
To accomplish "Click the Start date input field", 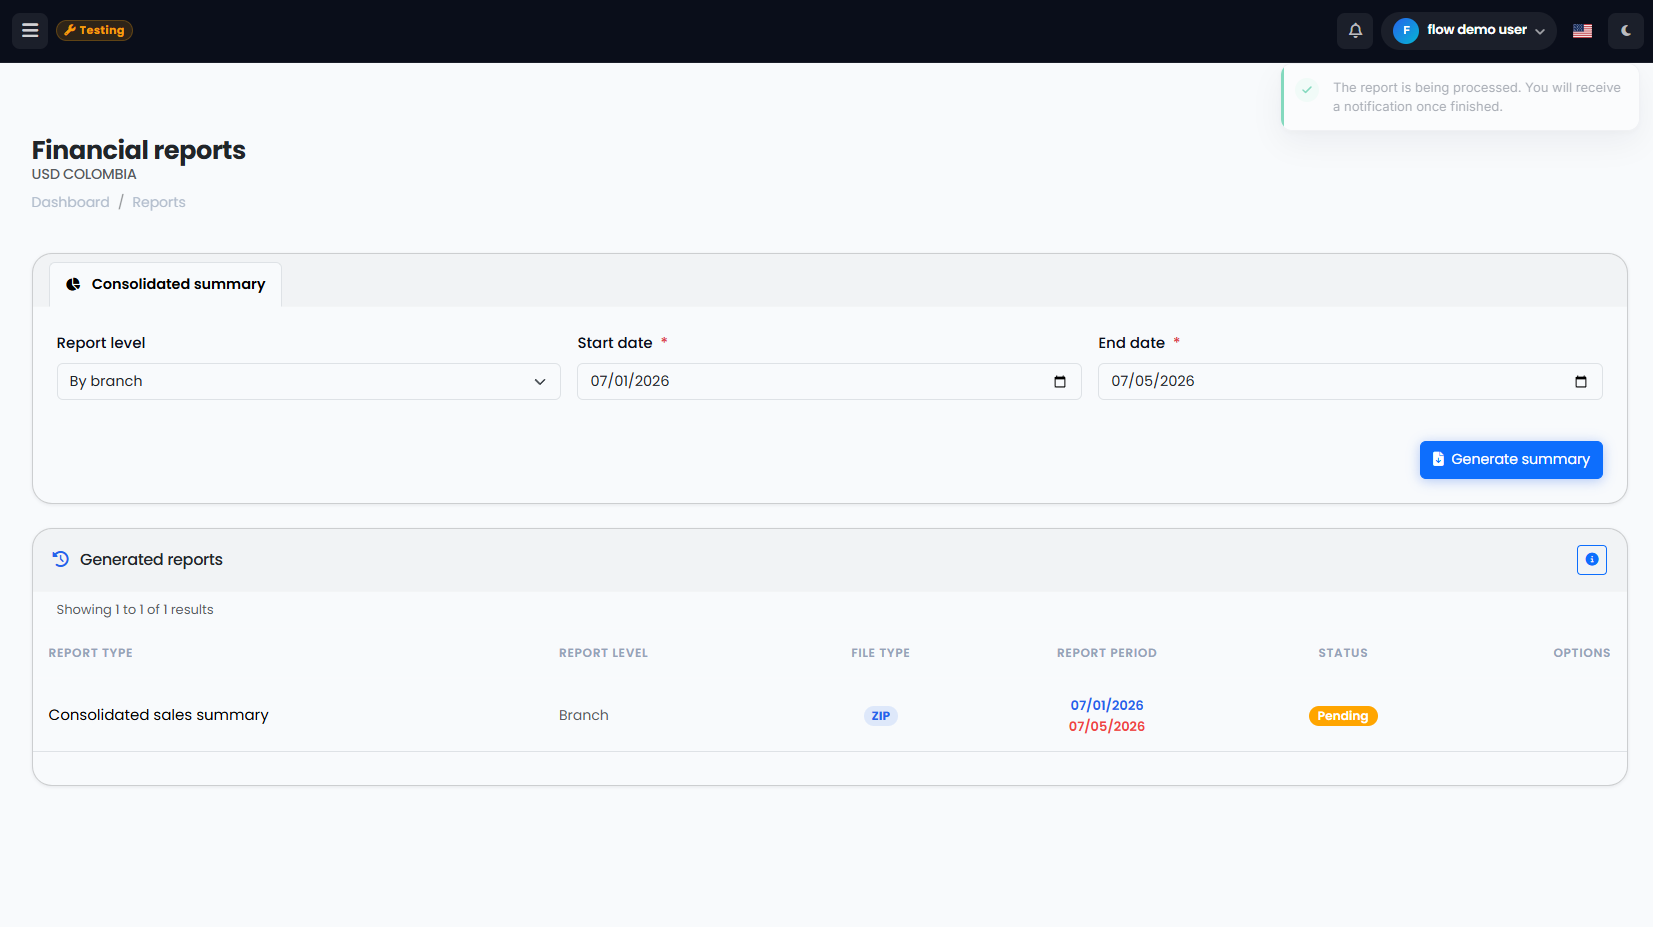I will 829,381.
